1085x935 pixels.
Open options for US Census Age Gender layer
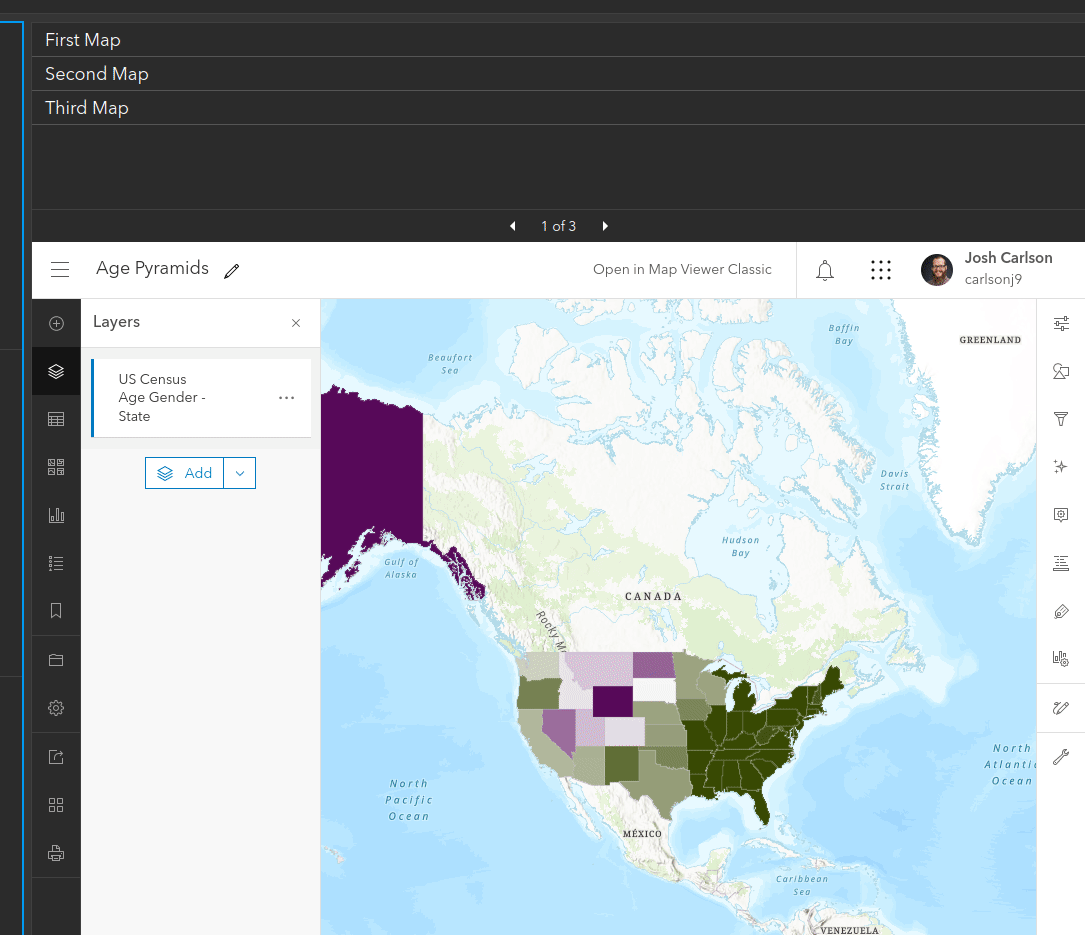click(287, 398)
